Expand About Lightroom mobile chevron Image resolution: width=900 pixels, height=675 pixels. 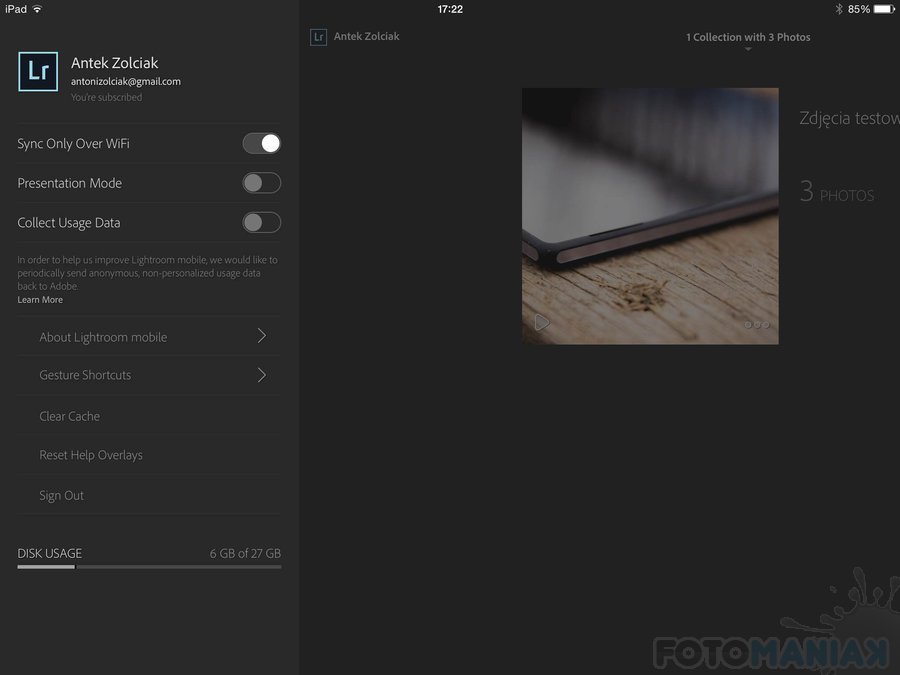point(262,336)
